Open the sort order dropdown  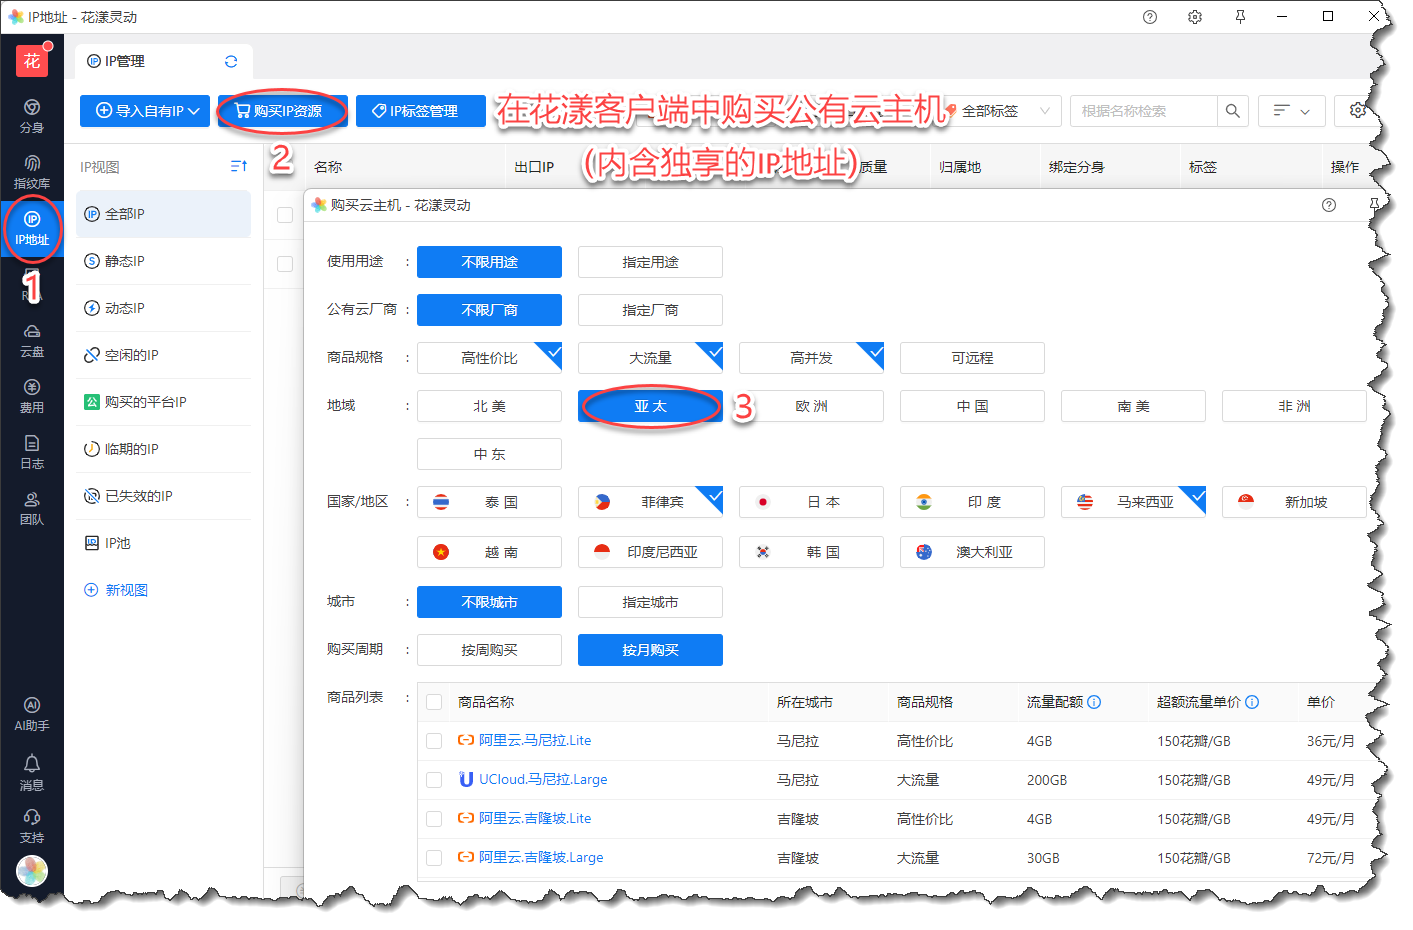(1292, 111)
